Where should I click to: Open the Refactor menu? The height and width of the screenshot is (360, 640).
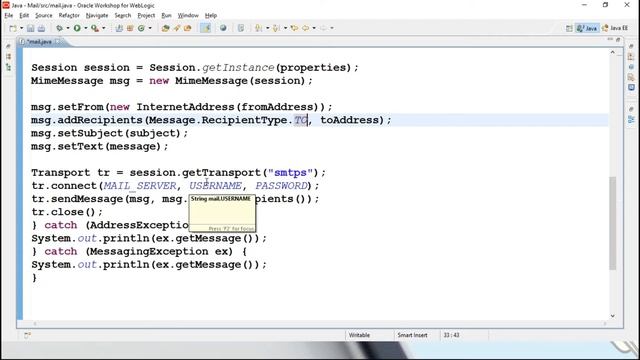click(x=69, y=16)
